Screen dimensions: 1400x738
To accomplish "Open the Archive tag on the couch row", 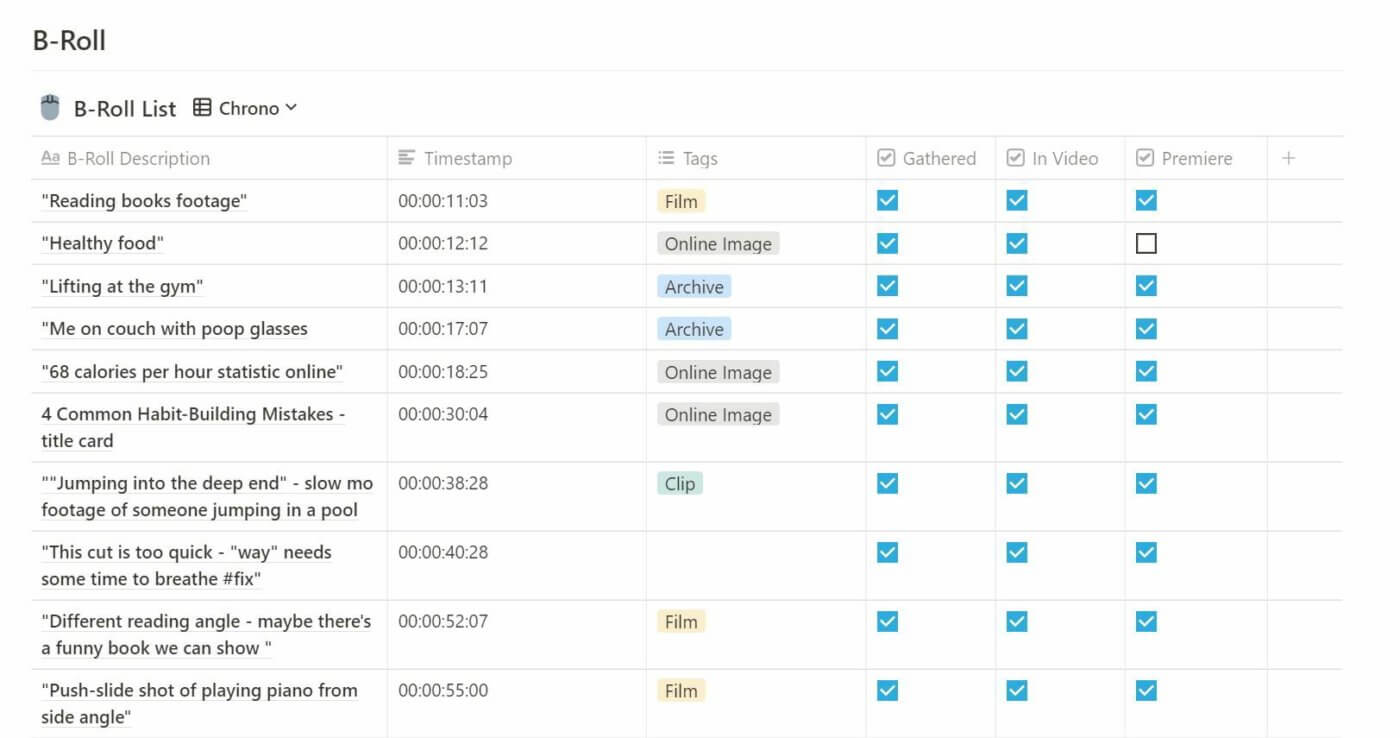I will 694,329.
